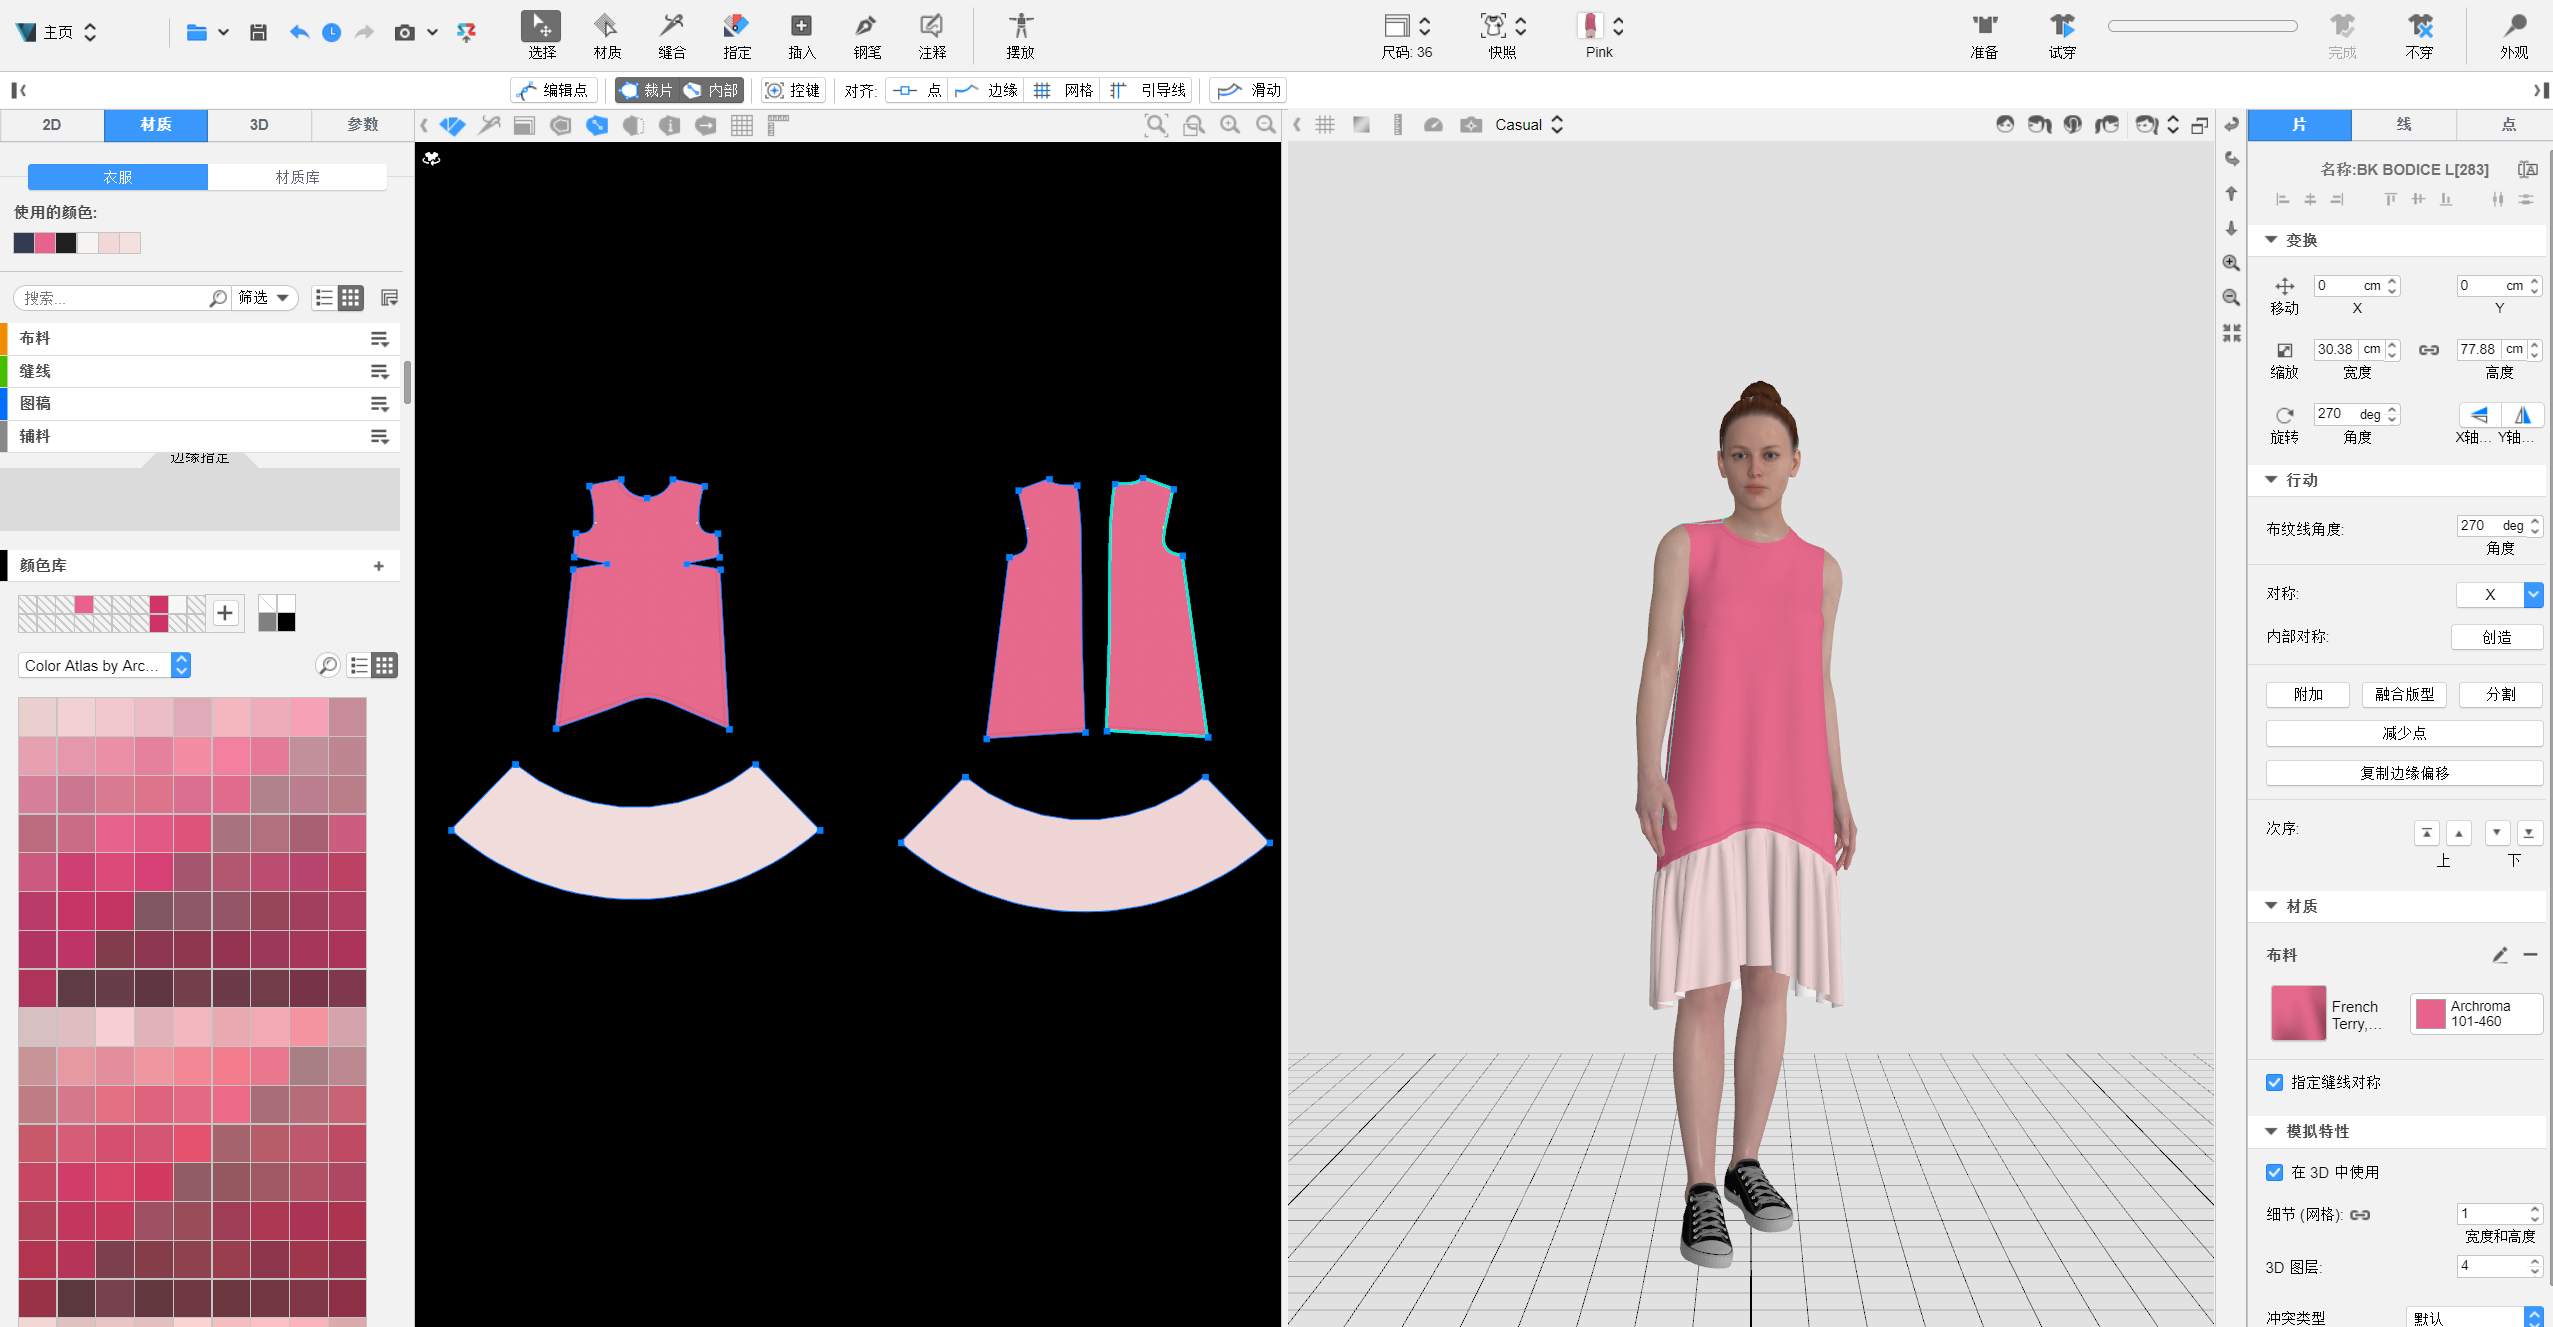Click the redo arrow icon

point(365,32)
